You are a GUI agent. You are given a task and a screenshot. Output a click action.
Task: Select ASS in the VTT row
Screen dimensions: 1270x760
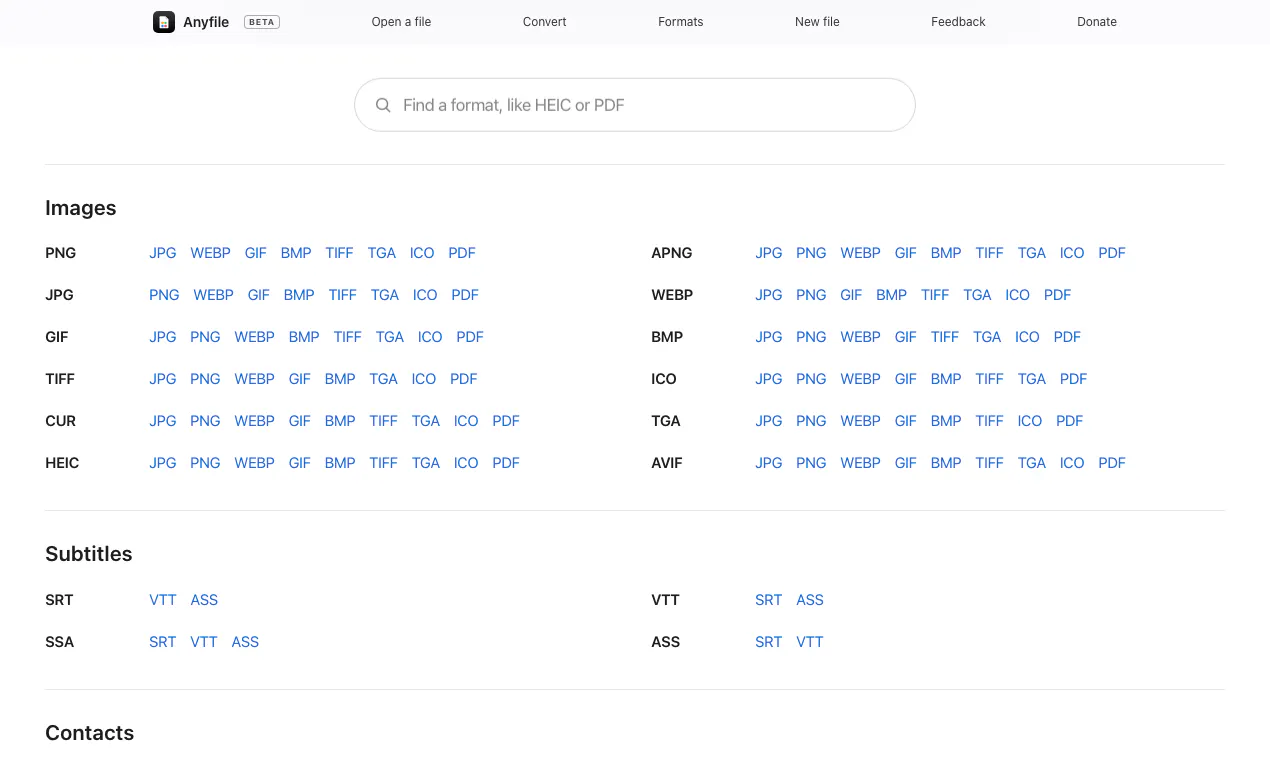pyautogui.click(x=810, y=600)
